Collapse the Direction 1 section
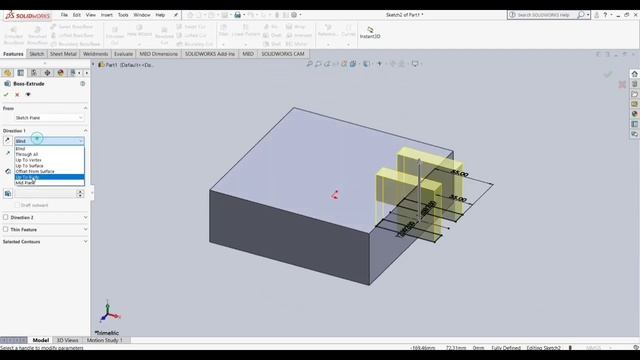 tap(85, 131)
